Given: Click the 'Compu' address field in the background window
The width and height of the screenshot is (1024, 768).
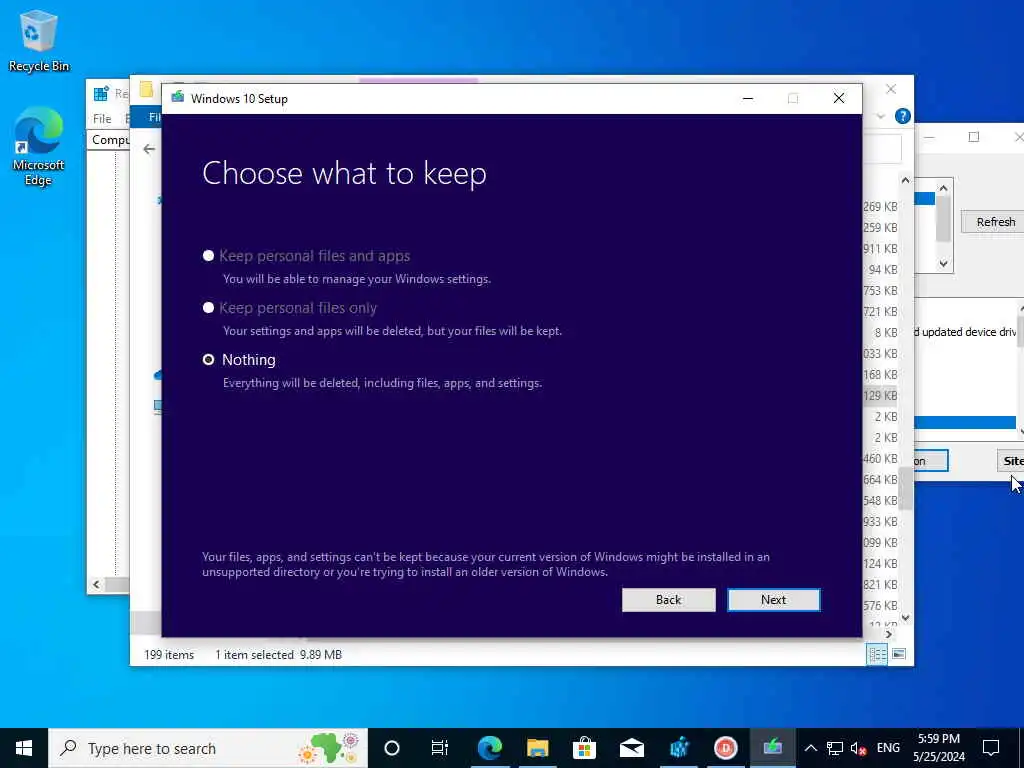Looking at the screenshot, I should click(110, 140).
